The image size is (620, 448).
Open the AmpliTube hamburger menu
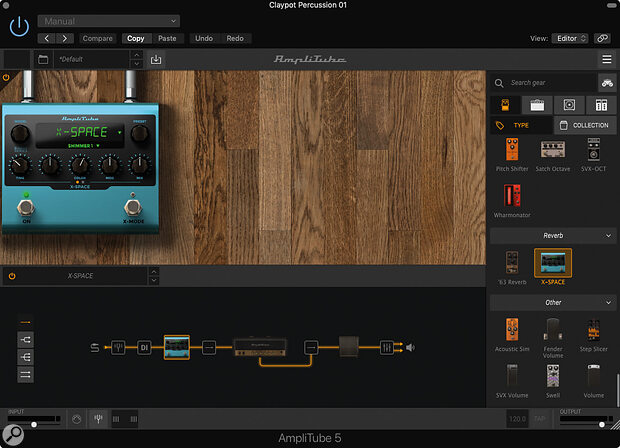pyautogui.click(x=607, y=59)
